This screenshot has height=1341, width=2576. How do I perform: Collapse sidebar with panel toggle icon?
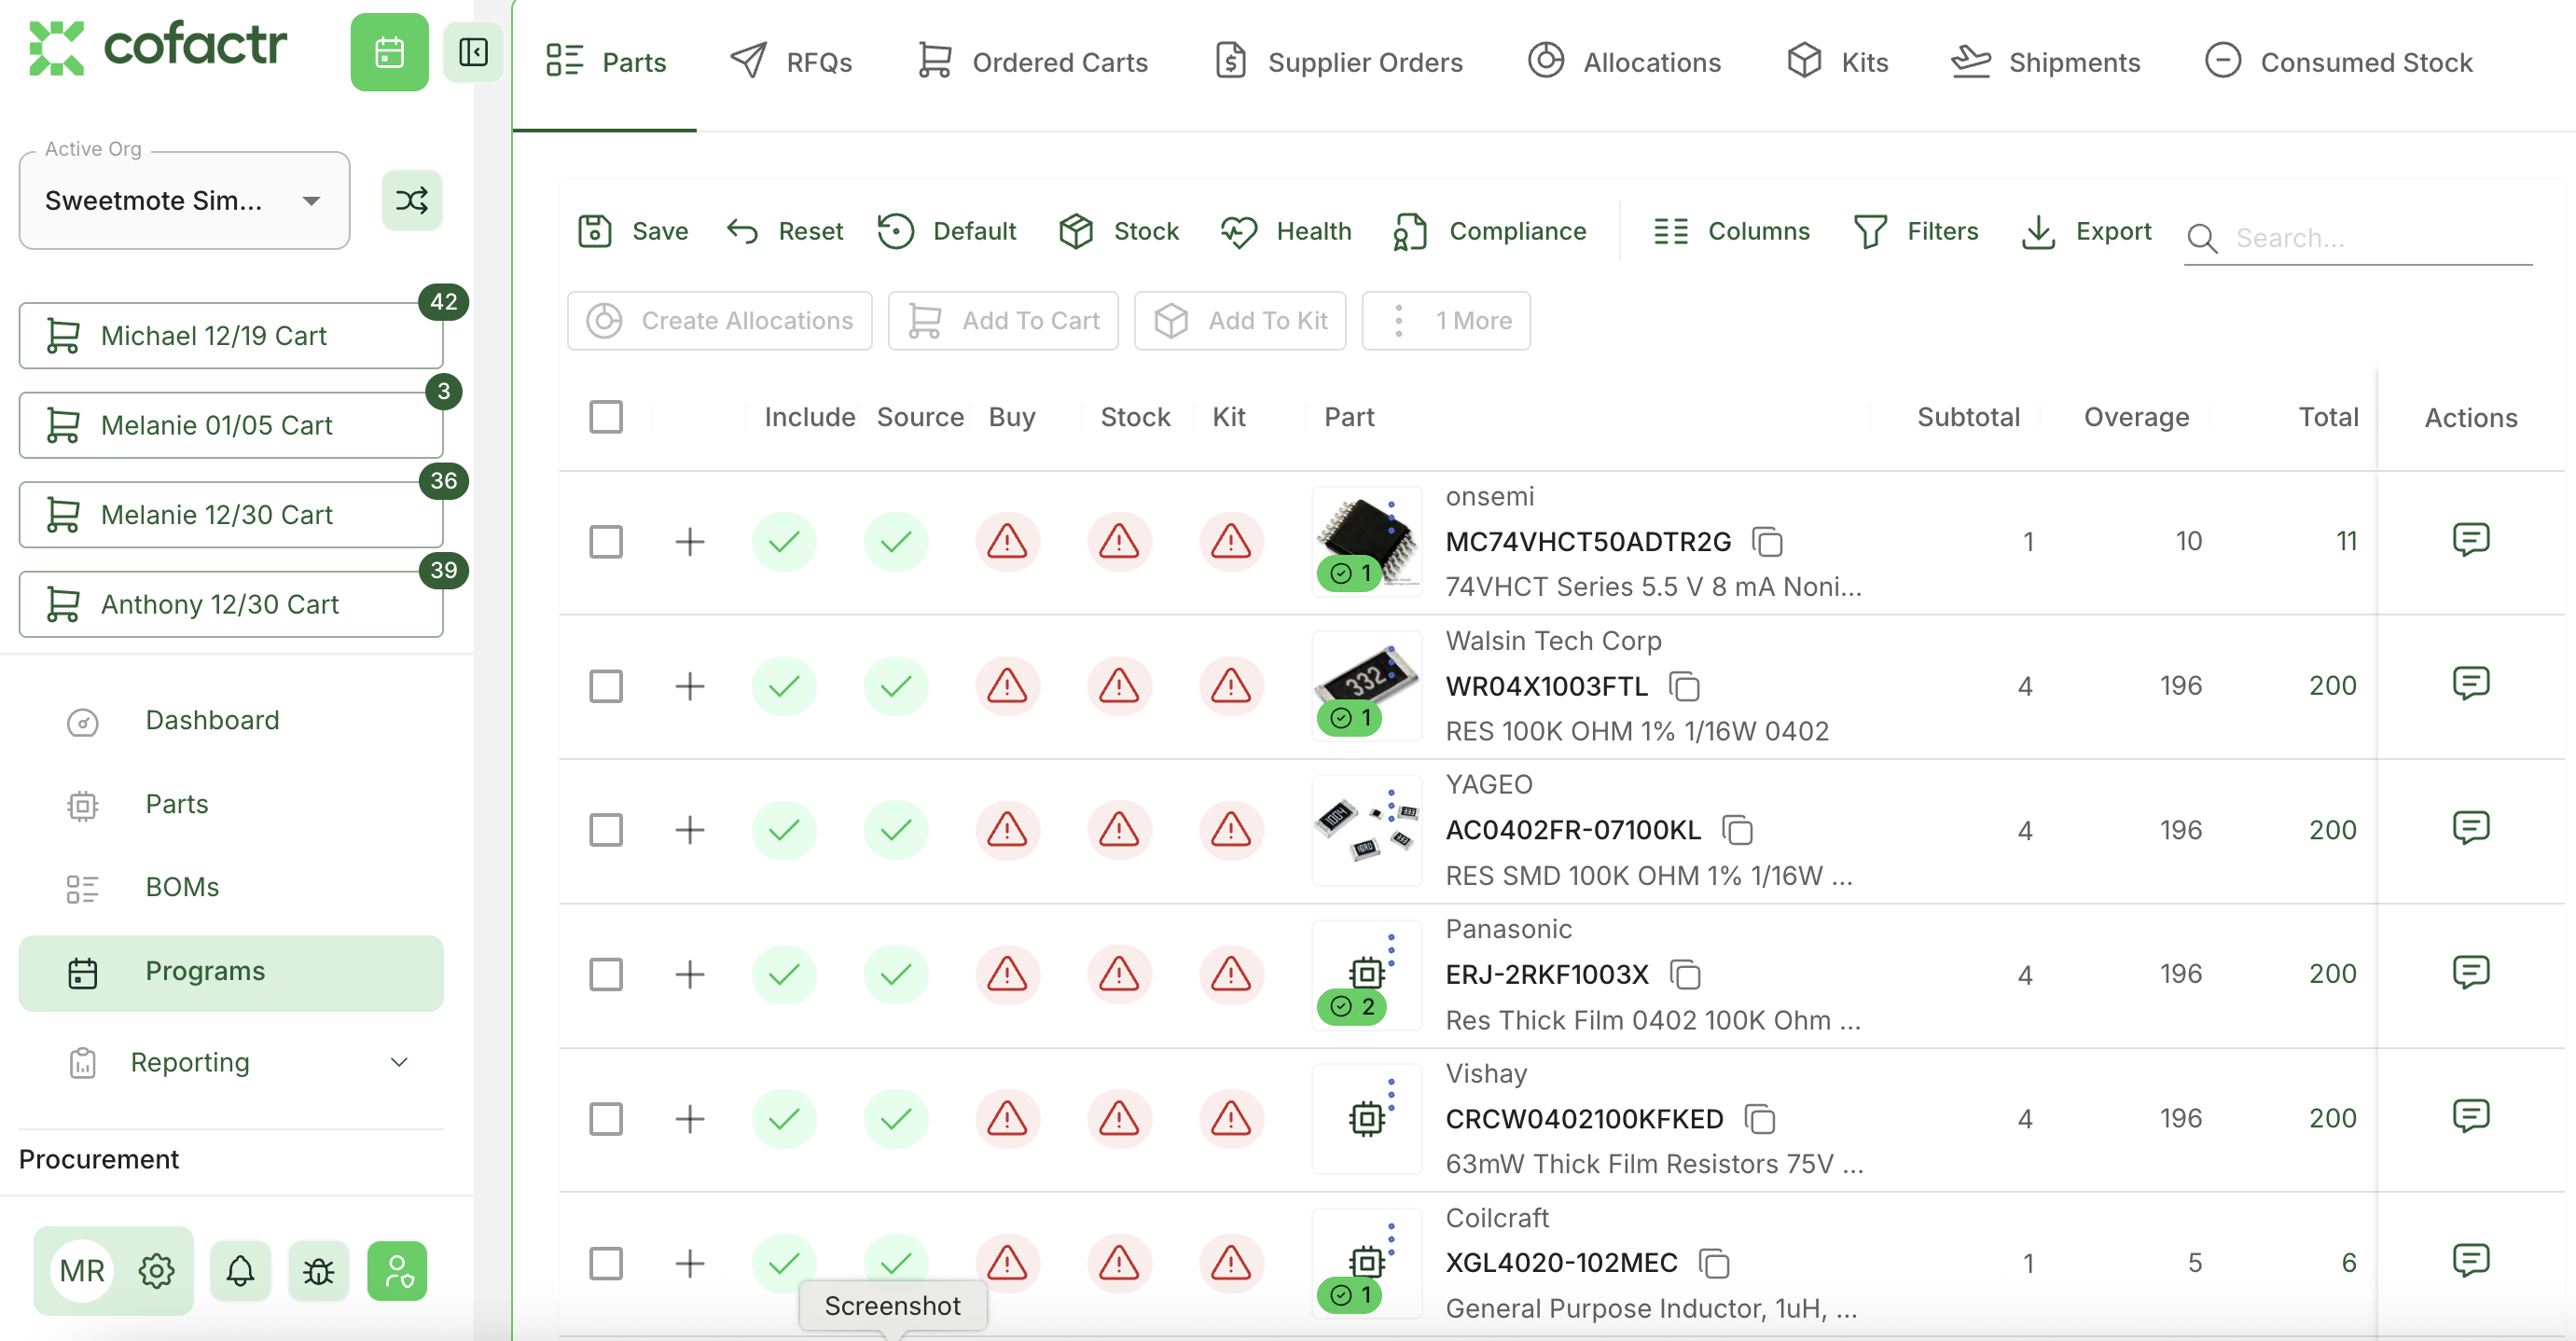tap(473, 52)
